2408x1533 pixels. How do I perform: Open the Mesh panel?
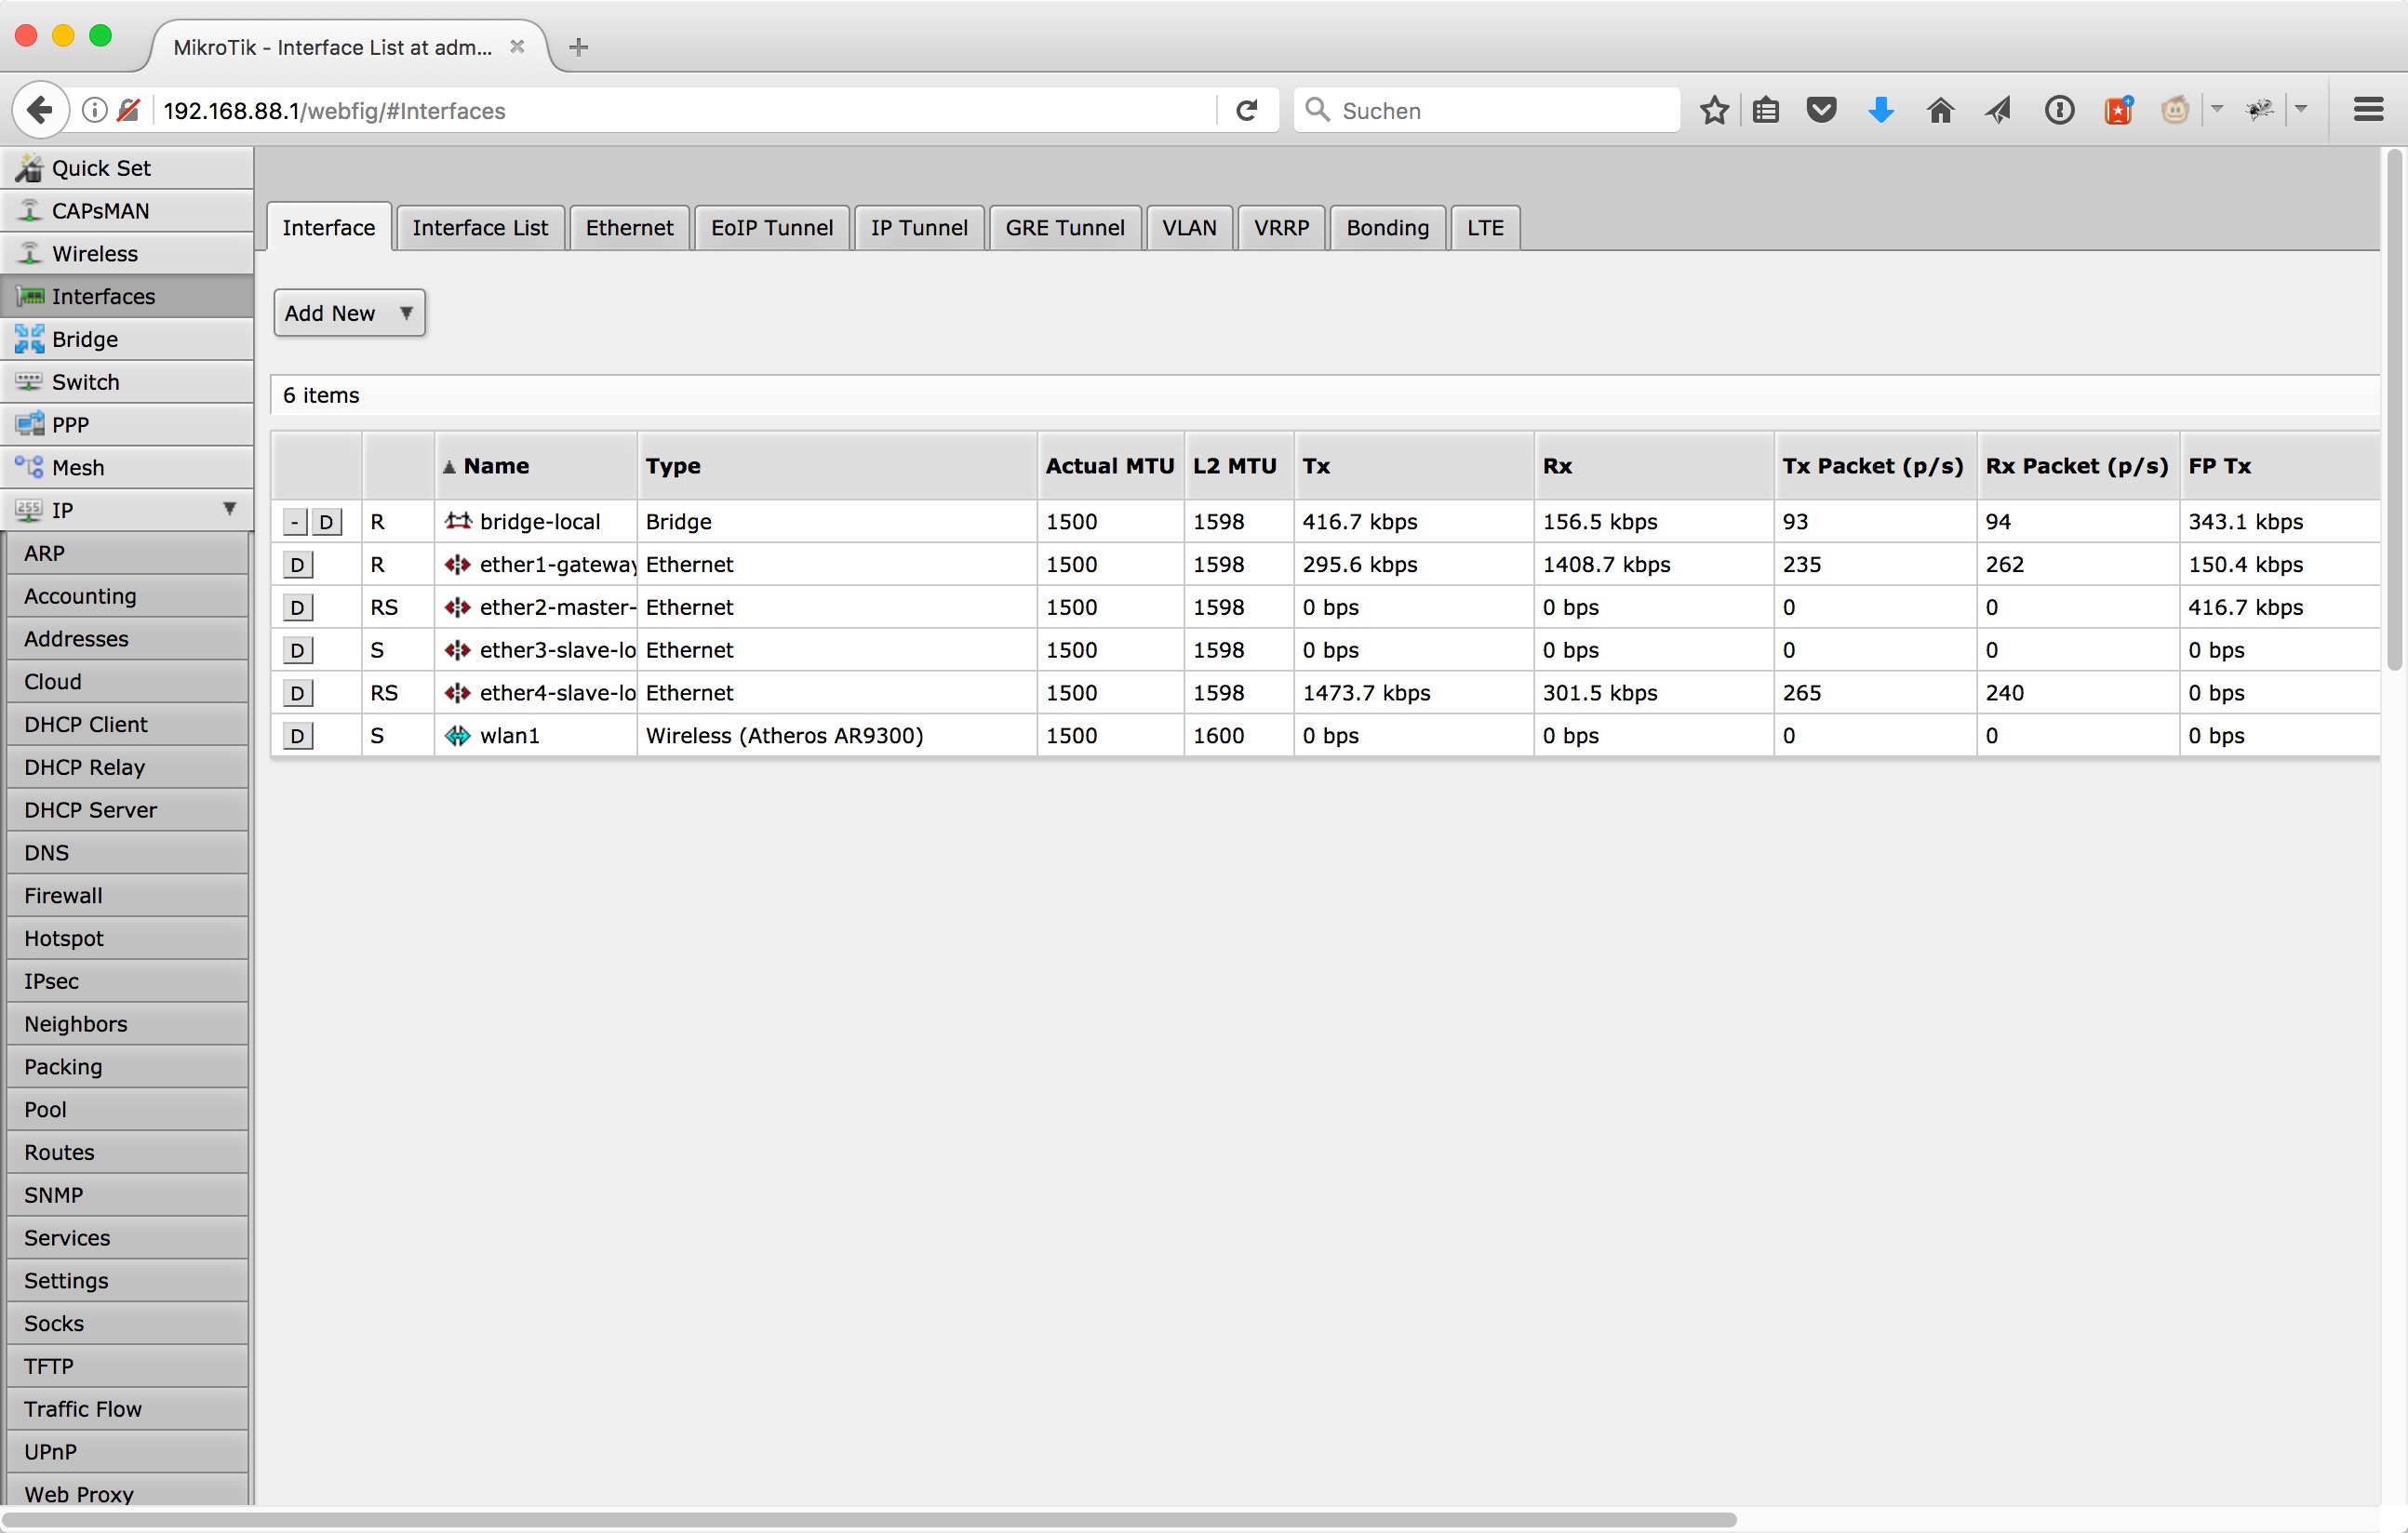(x=78, y=466)
